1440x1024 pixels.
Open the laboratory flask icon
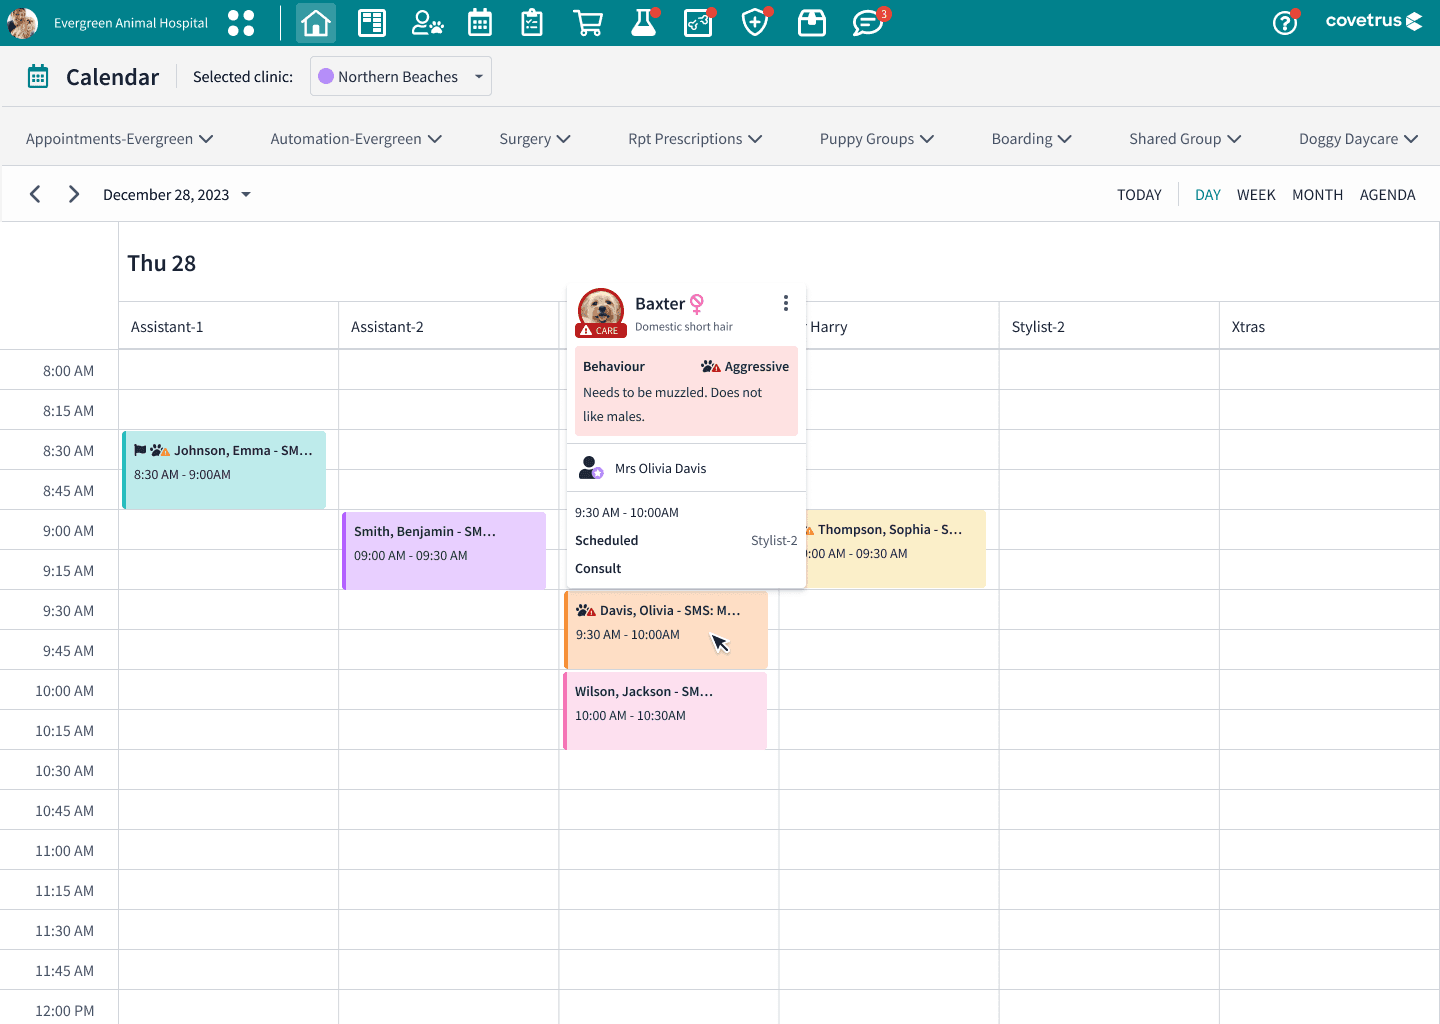coord(645,22)
